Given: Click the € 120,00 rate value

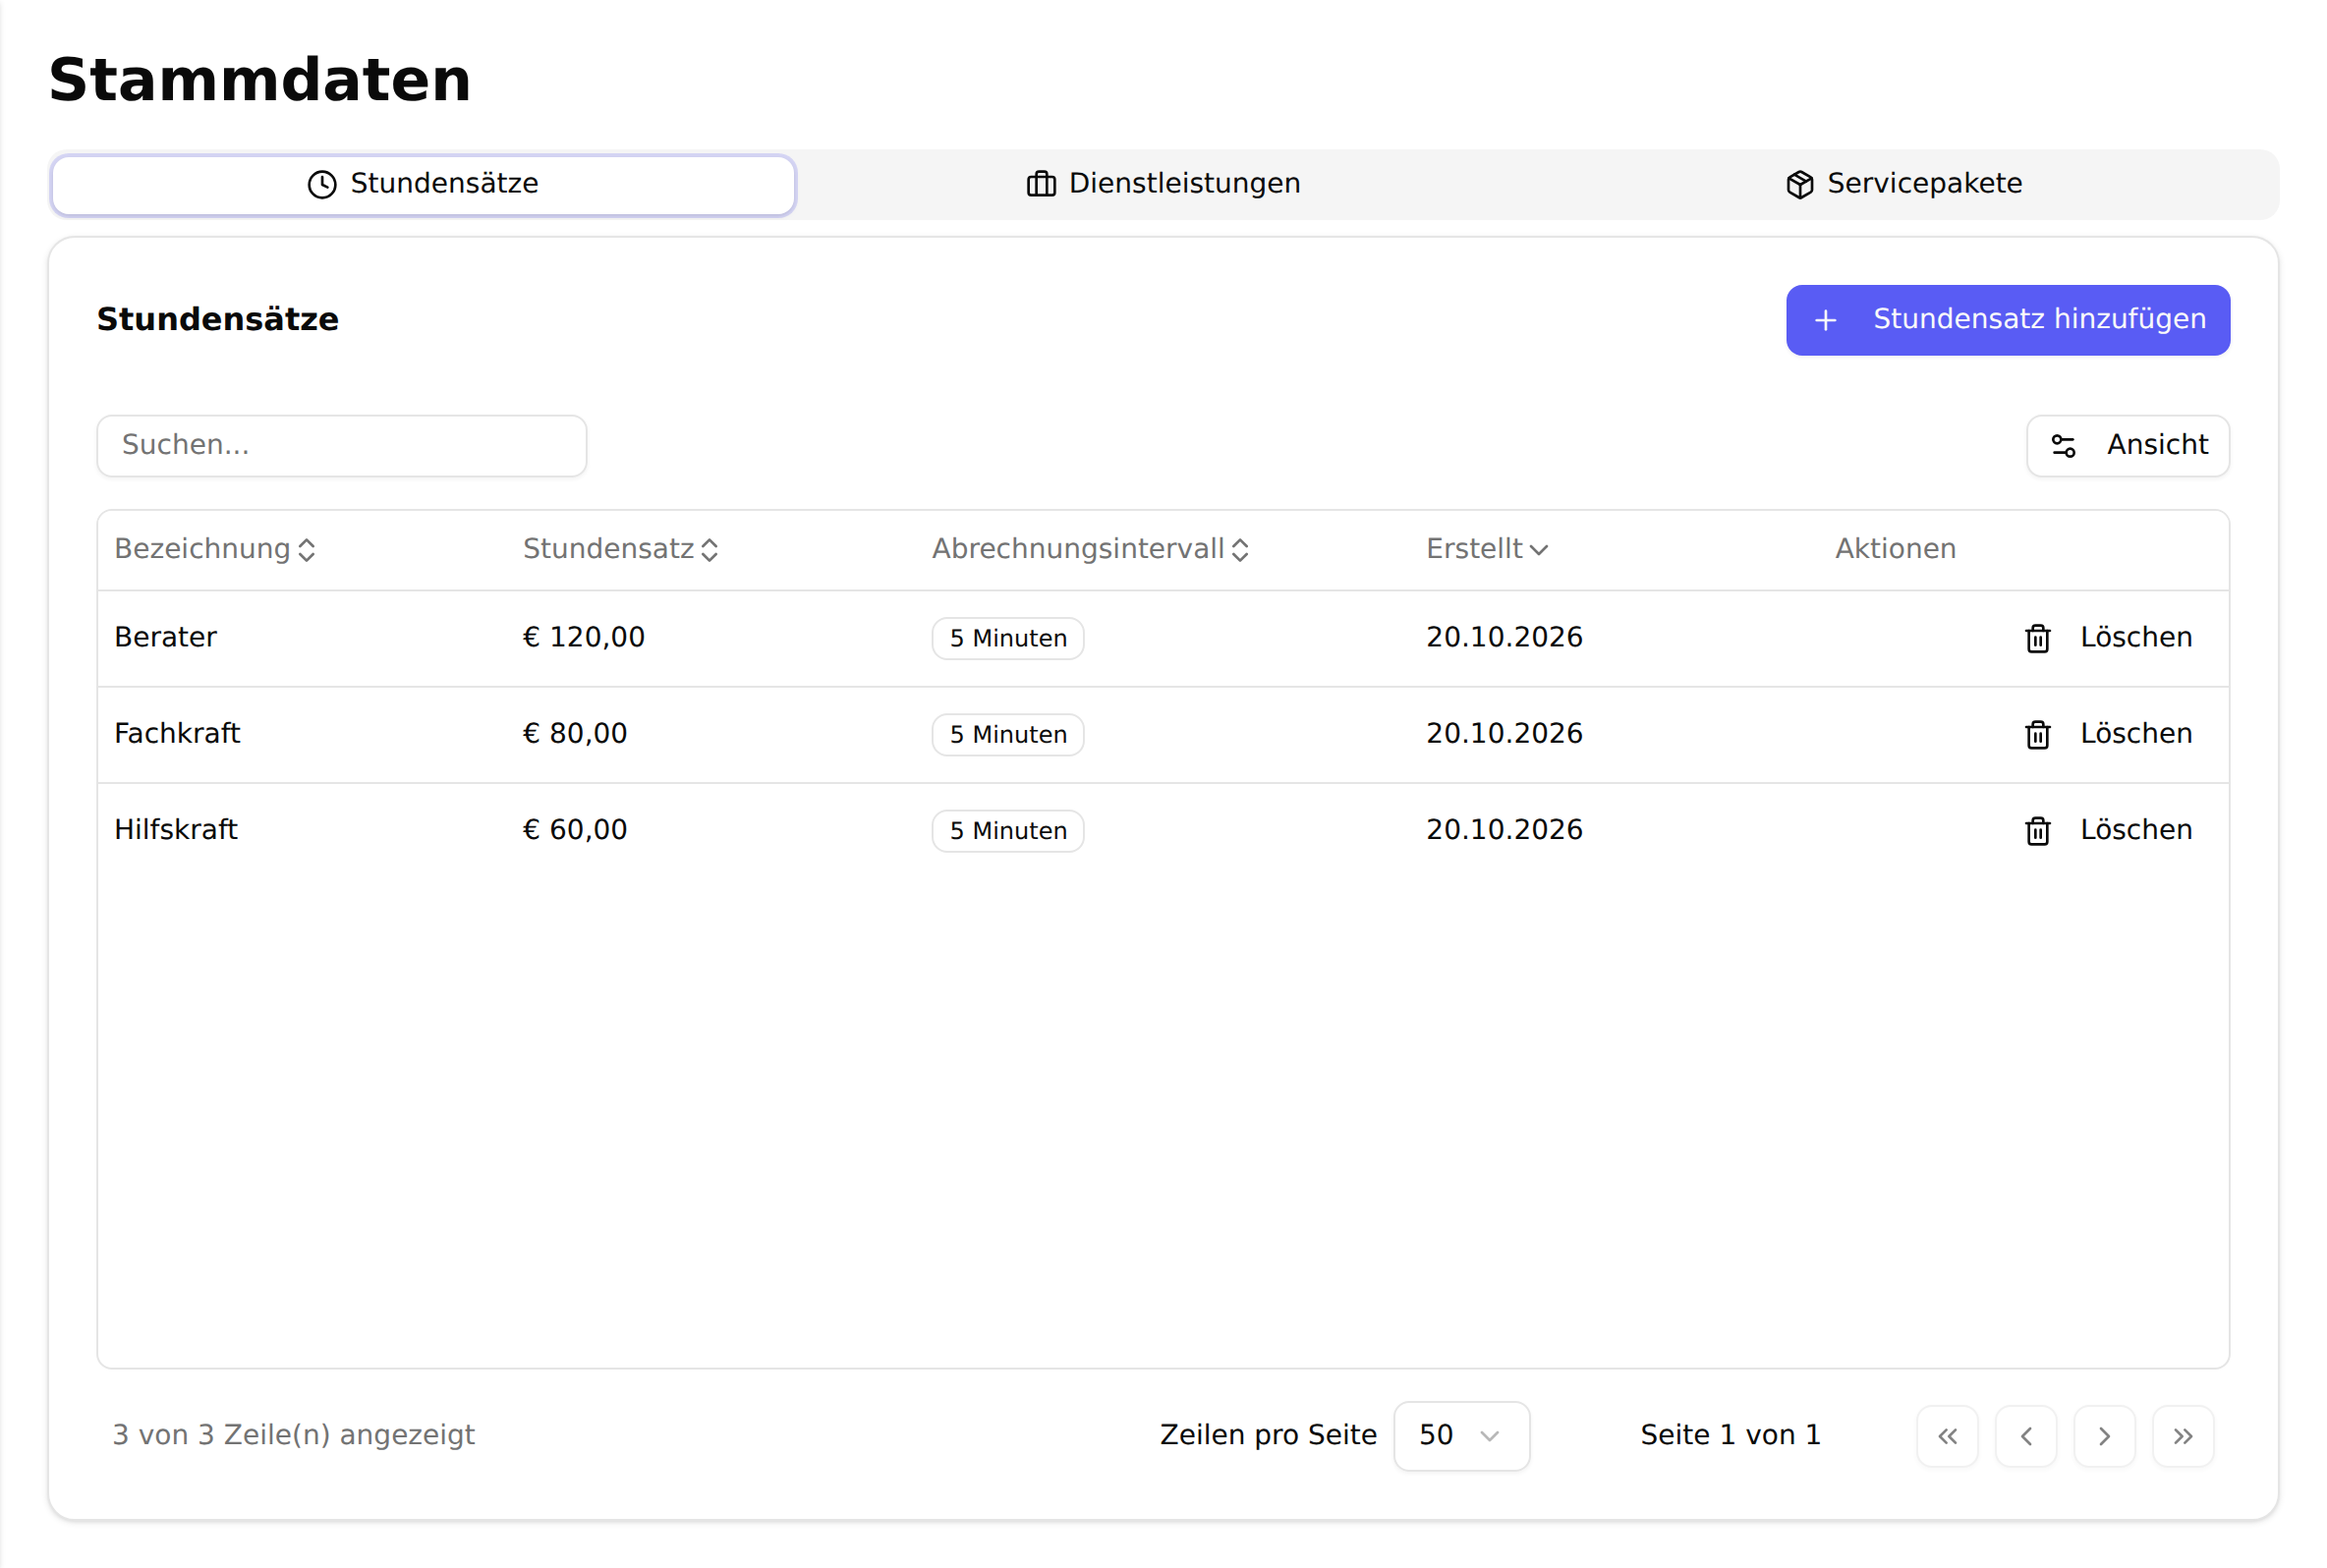Looking at the screenshot, I should [584, 638].
